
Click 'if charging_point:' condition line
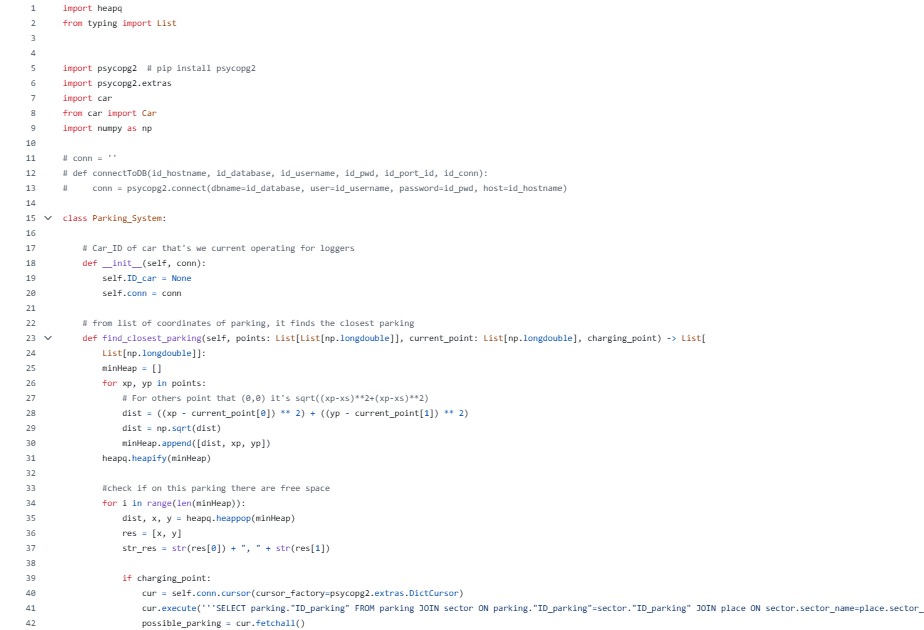166,579
